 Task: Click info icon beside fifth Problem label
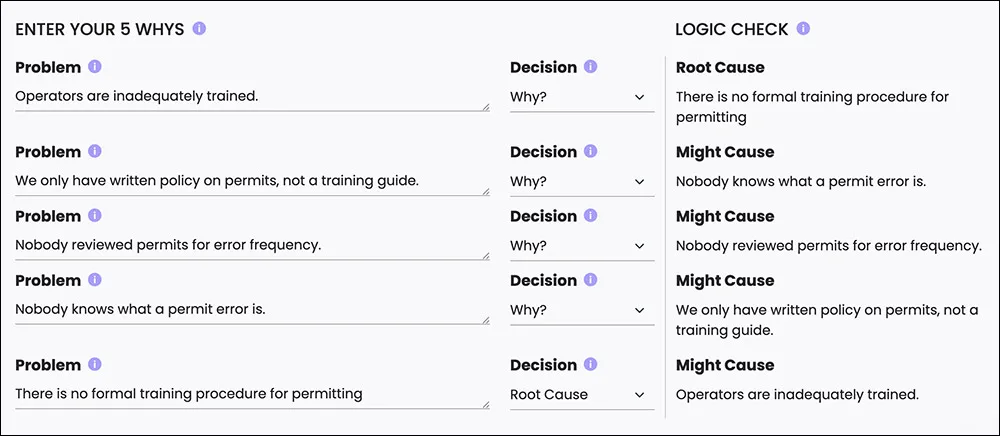tap(94, 365)
